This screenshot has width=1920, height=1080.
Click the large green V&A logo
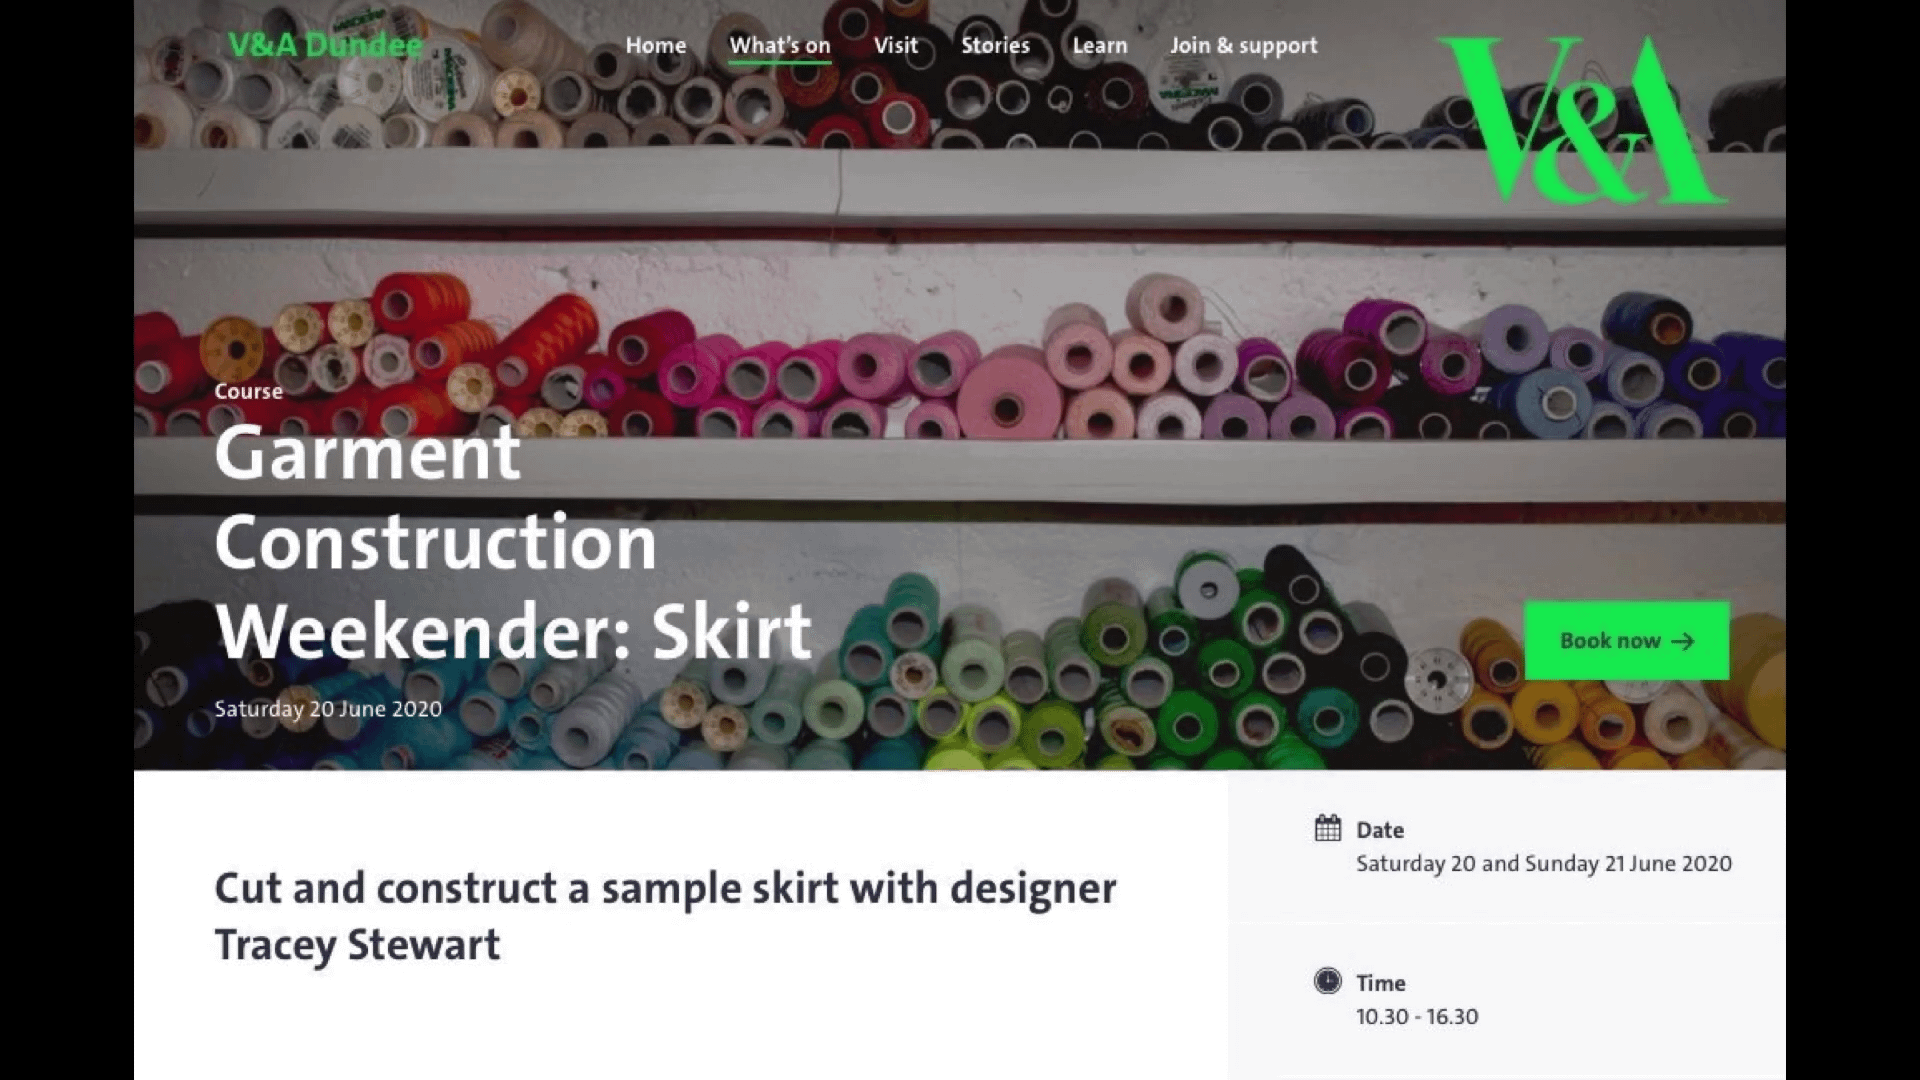point(1580,119)
